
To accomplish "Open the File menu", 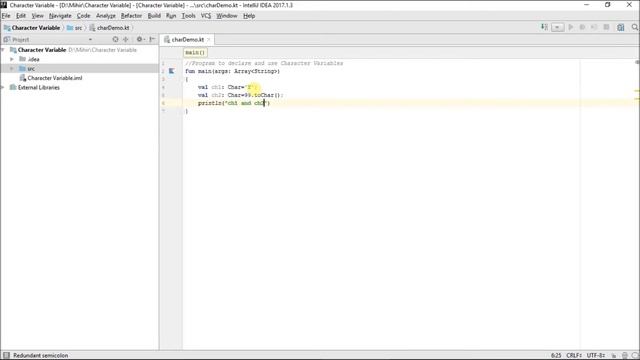I will [6, 16].
